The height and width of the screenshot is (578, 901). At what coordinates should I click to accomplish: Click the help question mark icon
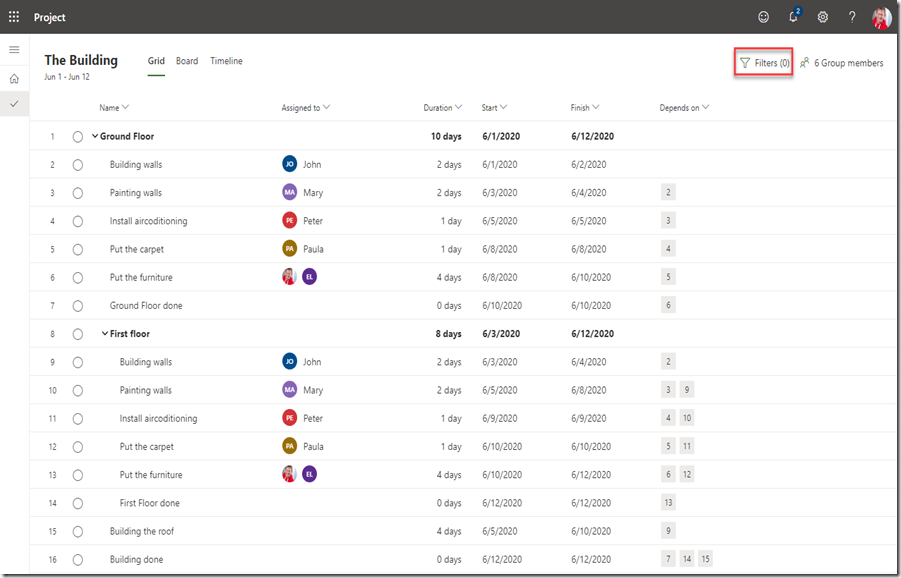click(x=852, y=17)
